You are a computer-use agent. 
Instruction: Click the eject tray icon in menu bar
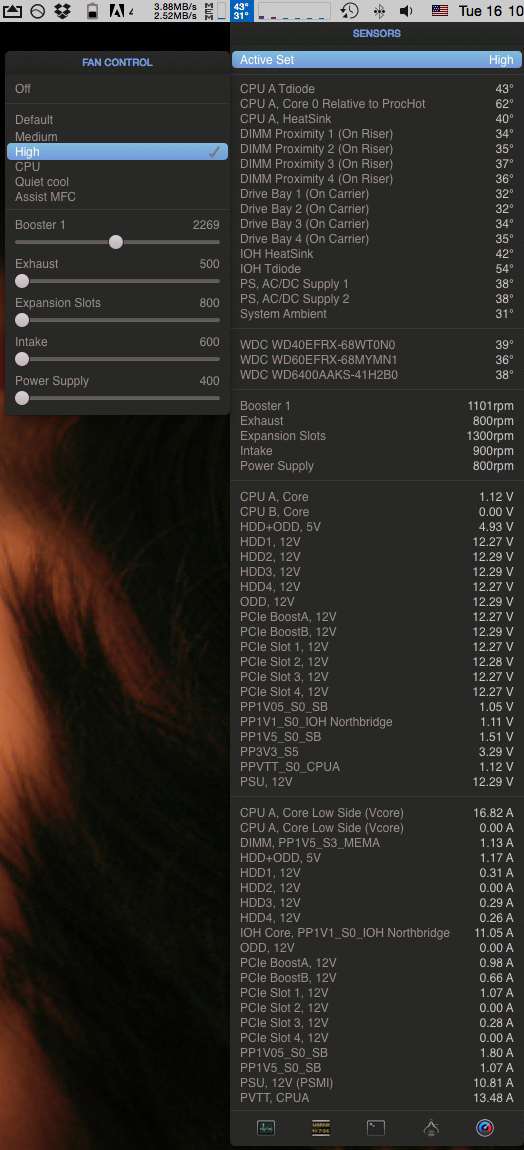(x=13, y=10)
